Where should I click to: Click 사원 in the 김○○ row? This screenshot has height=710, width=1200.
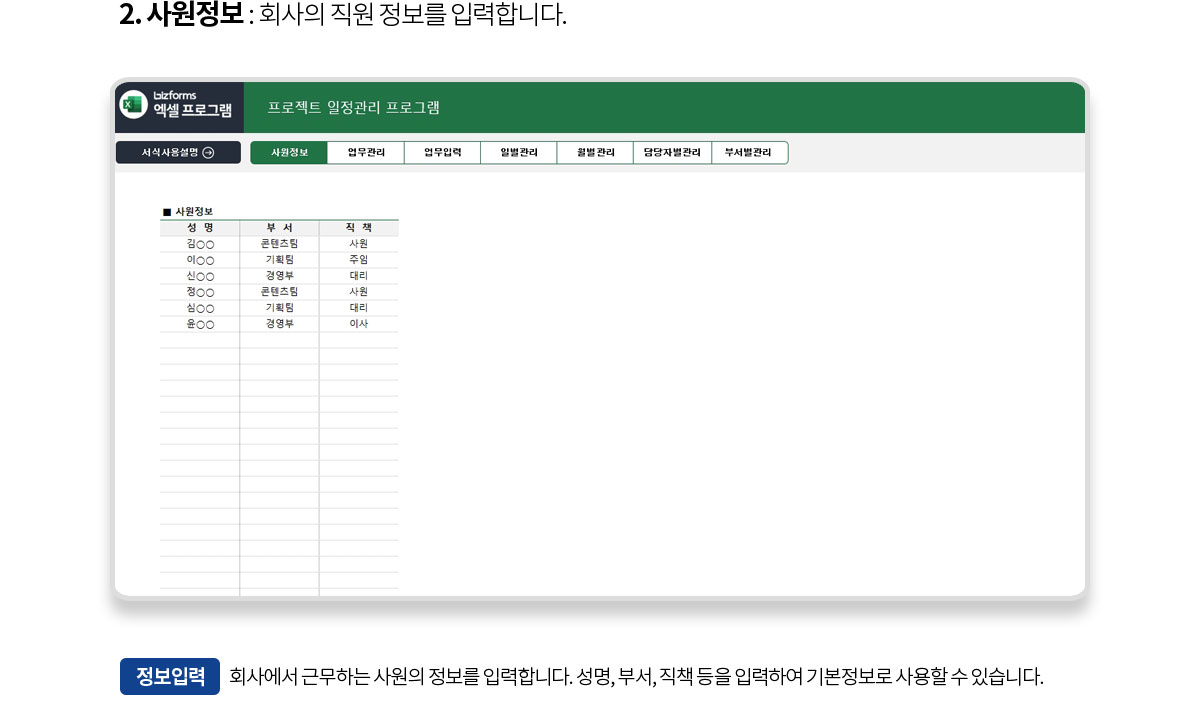point(359,244)
